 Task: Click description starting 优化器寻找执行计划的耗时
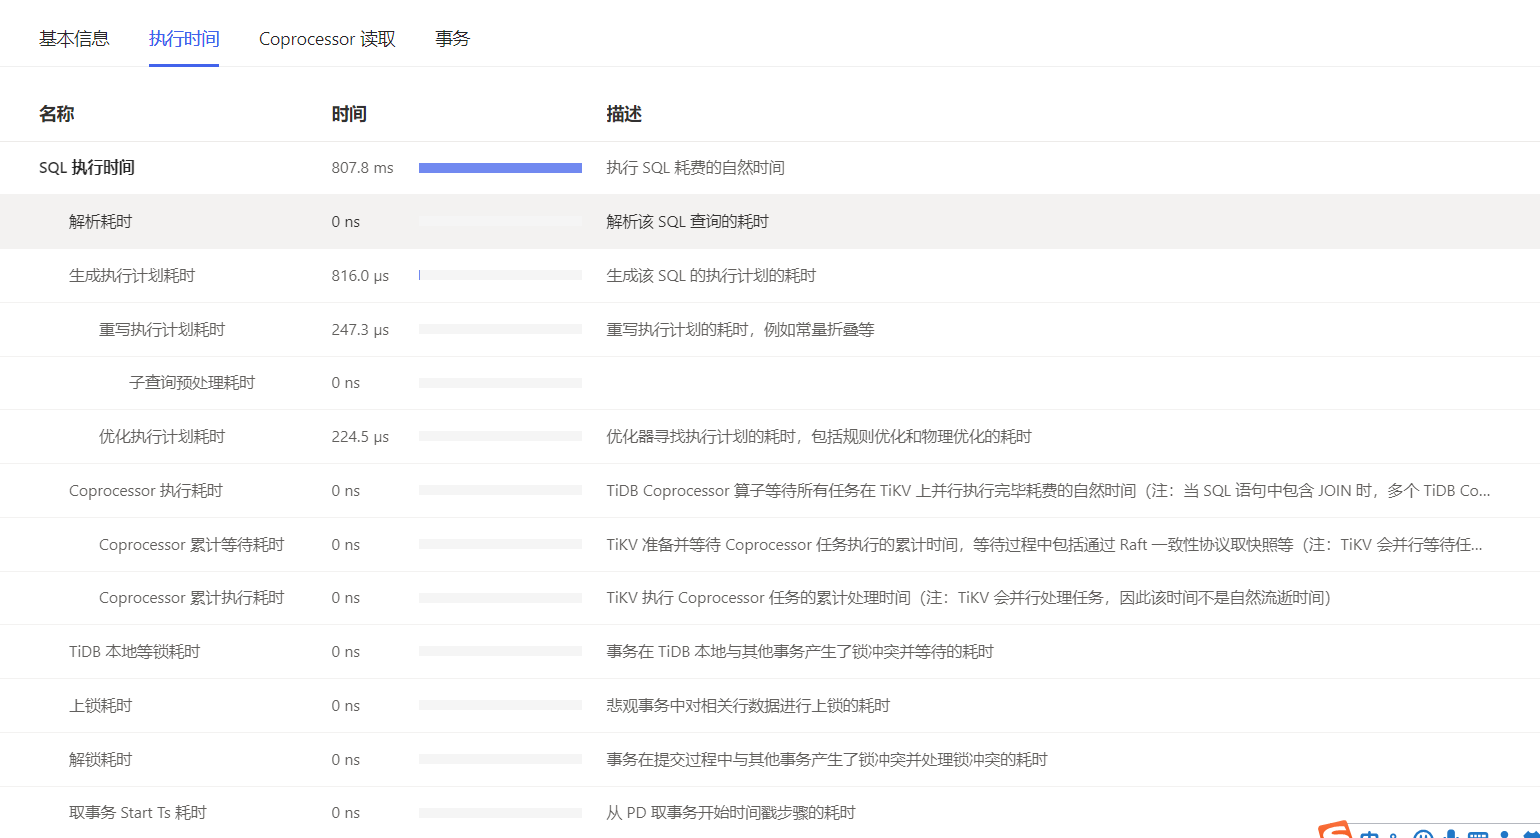click(819, 437)
